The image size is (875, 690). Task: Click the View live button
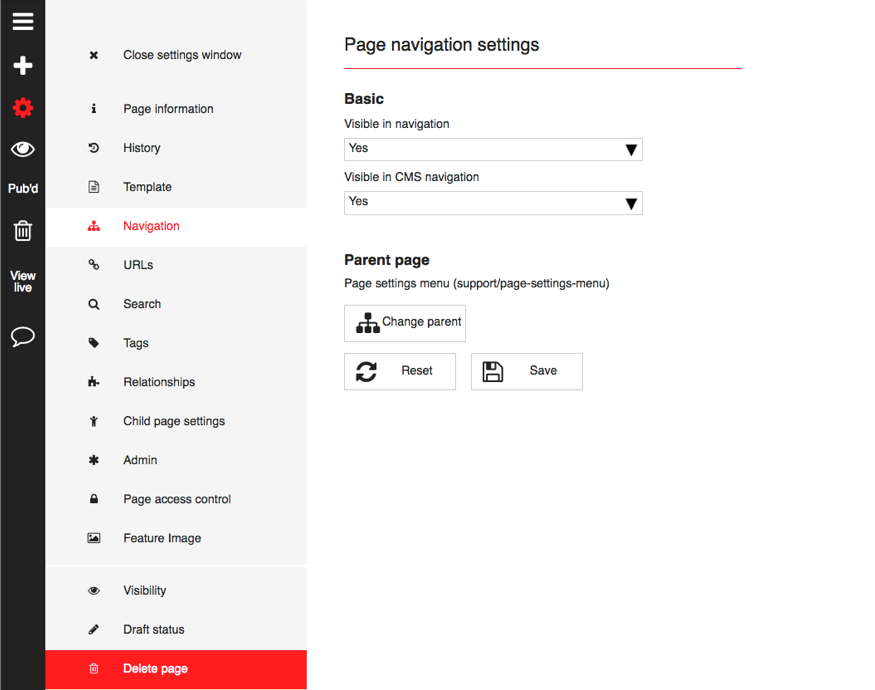(23, 281)
